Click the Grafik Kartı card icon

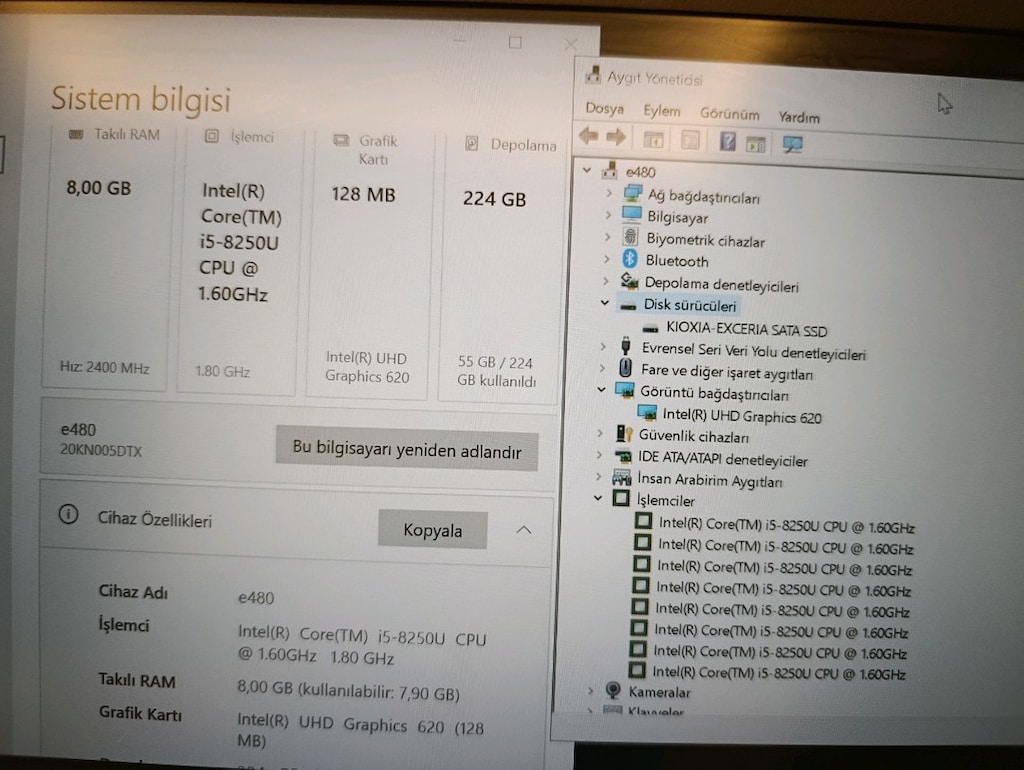341,140
